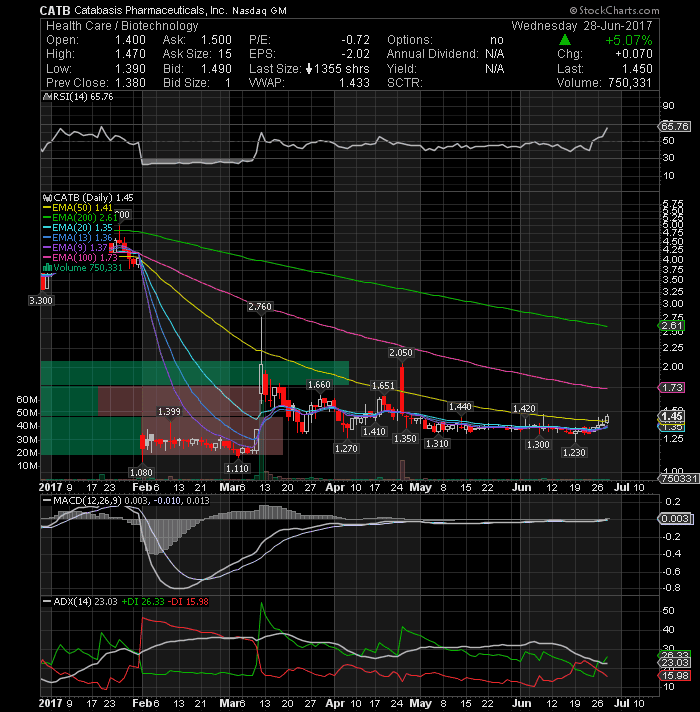
Task: Click the 1.110 March low label
Action: (x=237, y=468)
